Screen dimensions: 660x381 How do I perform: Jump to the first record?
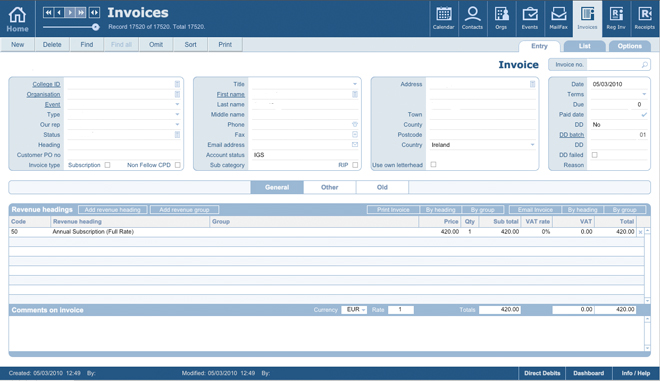tap(48, 13)
